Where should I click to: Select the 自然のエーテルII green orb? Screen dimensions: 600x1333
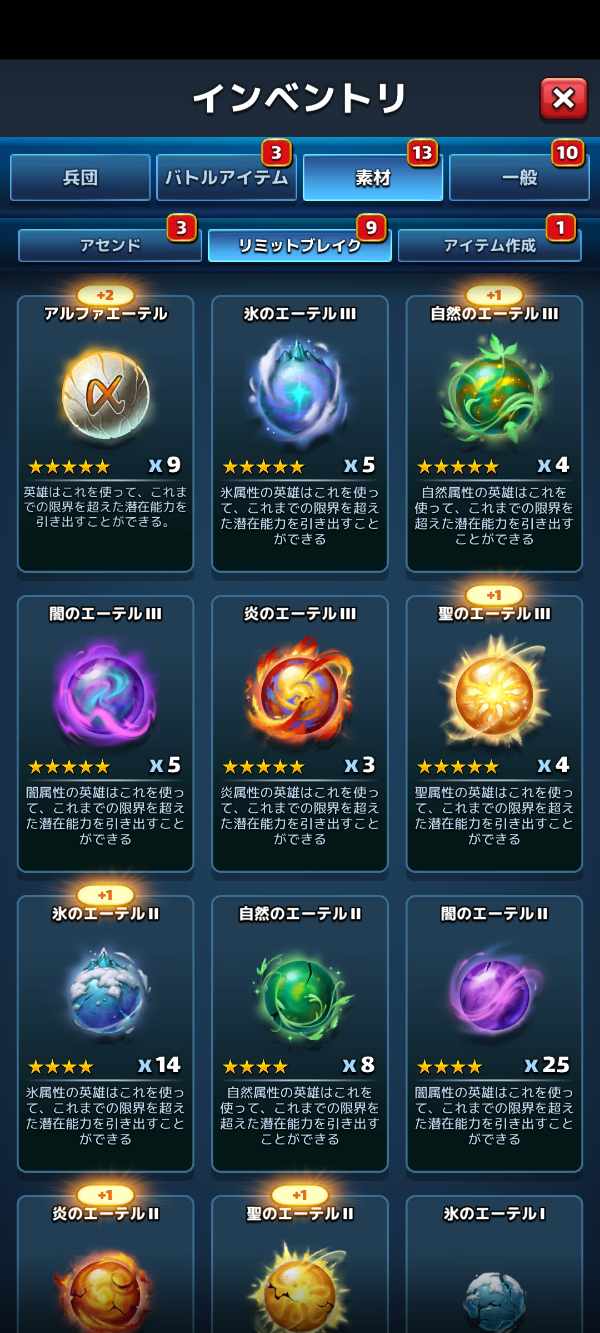pos(299,992)
